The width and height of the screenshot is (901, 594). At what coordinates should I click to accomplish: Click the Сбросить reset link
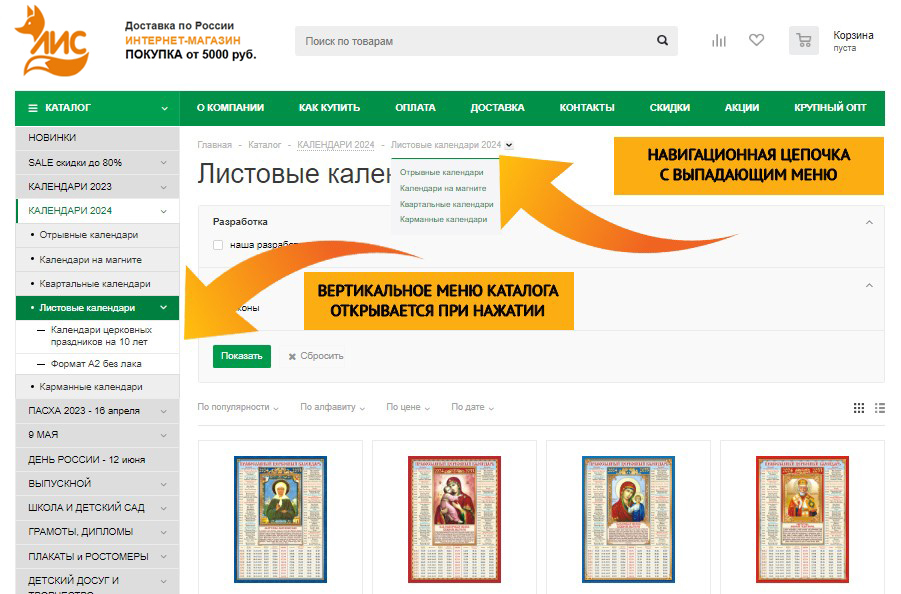(x=316, y=356)
